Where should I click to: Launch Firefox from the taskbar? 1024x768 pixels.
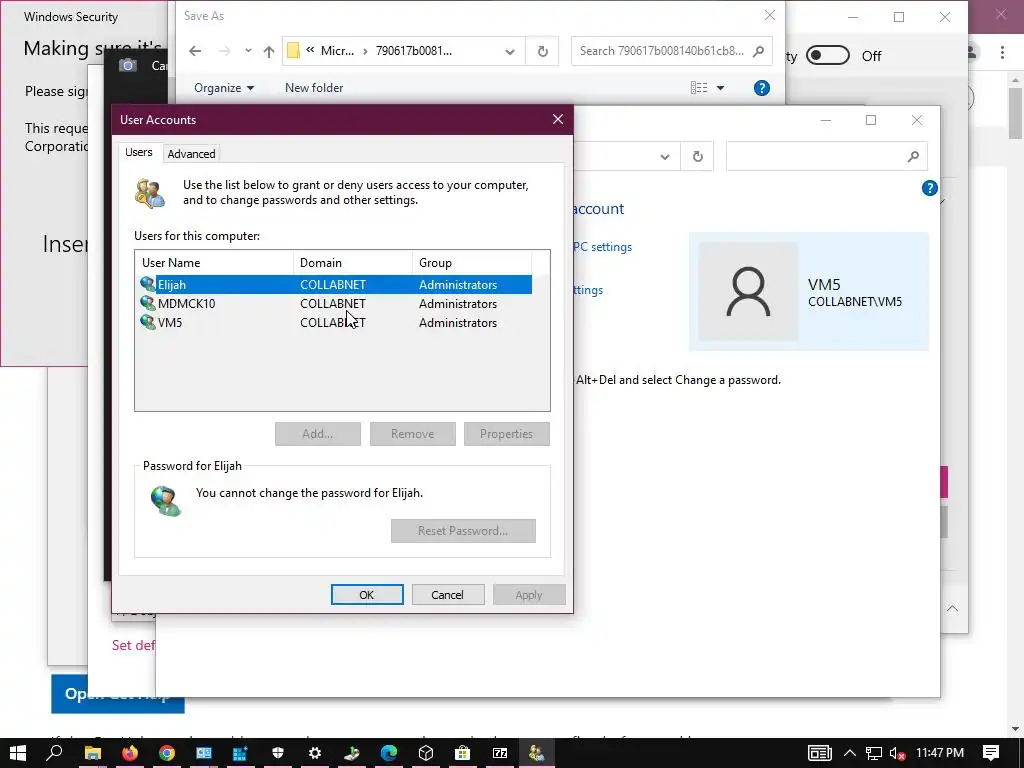pos(130,753)
